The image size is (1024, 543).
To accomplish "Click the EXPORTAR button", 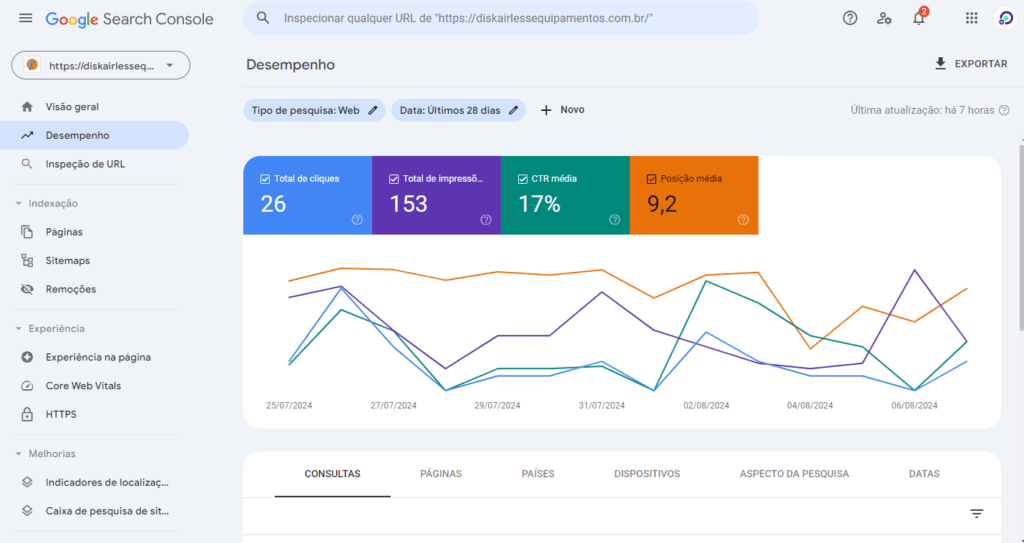I will pyautogui.click(x=970, y=64).
